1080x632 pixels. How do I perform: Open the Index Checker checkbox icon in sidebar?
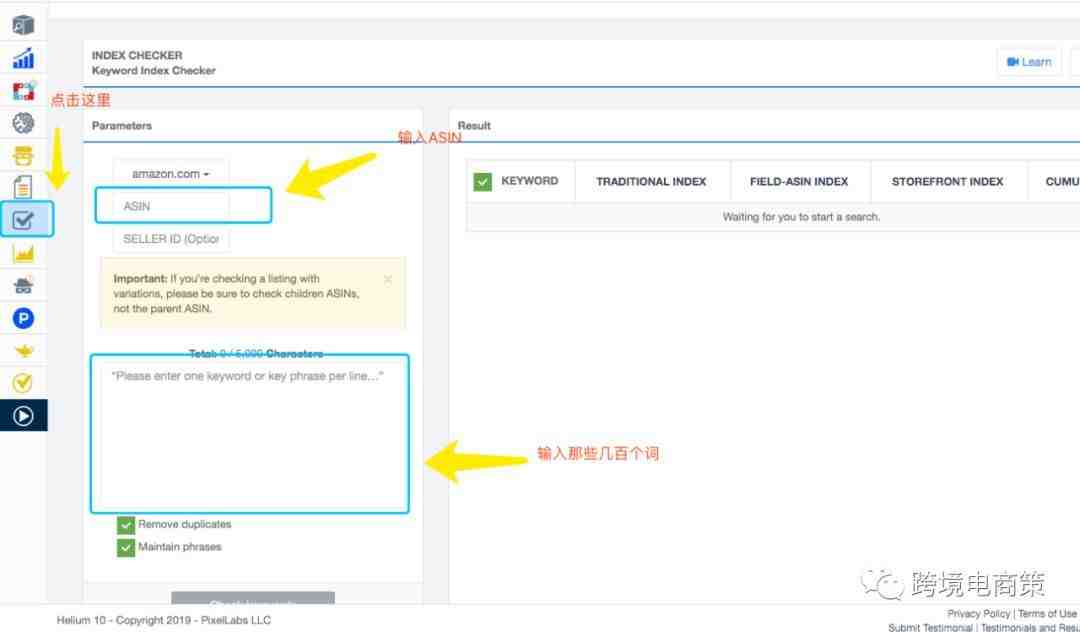(x=24, y=219)
